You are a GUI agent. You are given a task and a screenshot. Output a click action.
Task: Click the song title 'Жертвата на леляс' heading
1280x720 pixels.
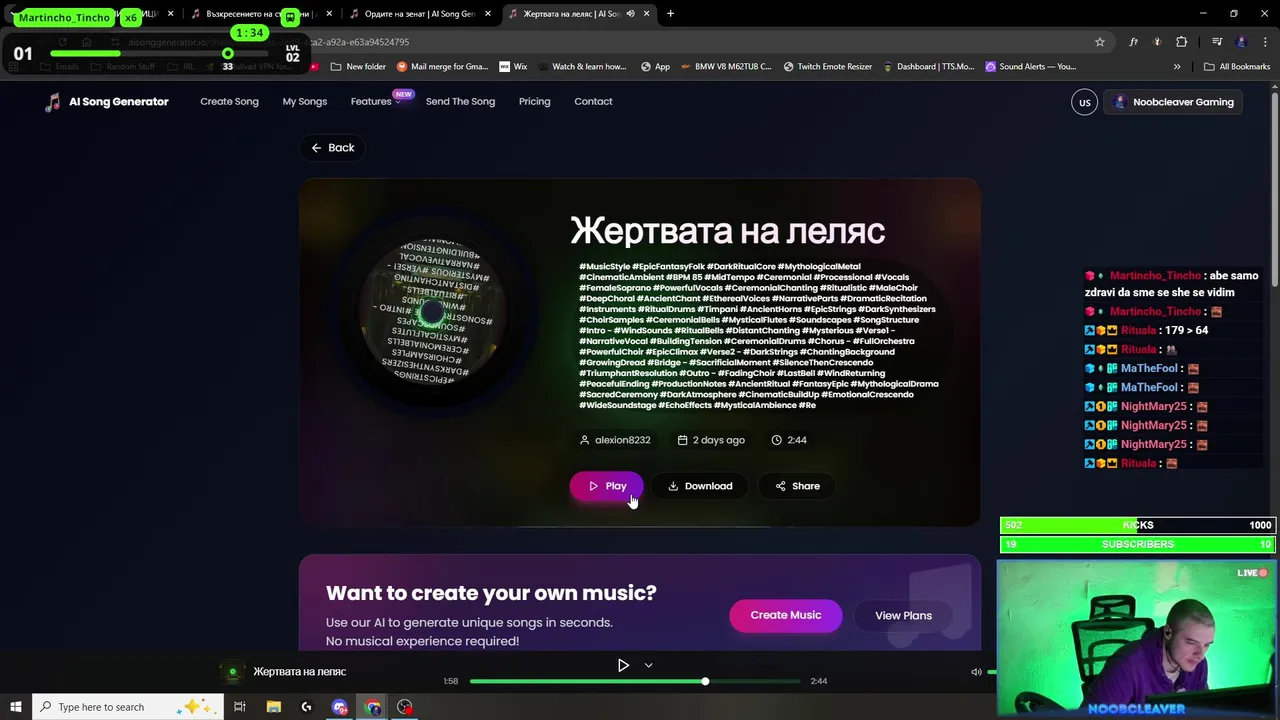pos(727,231)
